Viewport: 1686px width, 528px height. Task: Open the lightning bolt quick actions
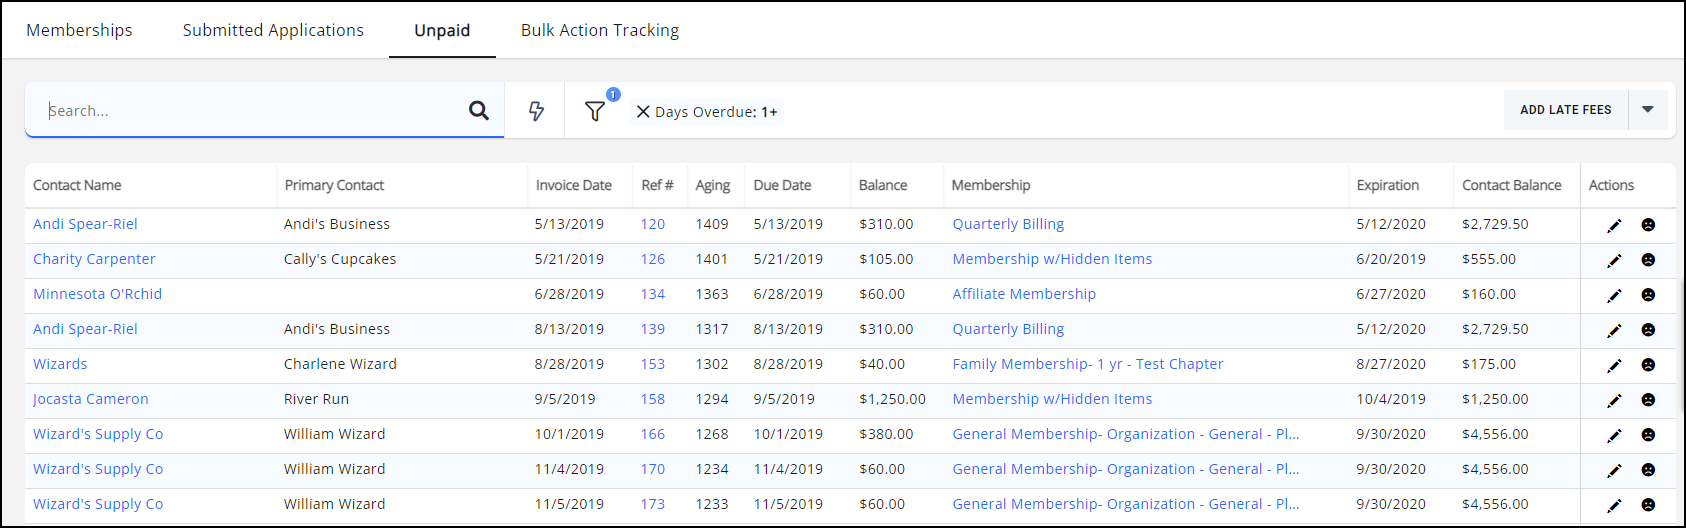pos(536,111)
